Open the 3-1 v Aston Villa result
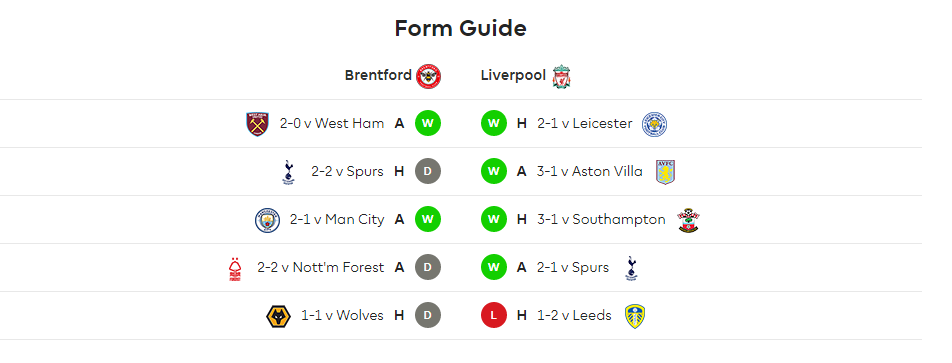The width and height of the screenshot is (952, 363). pos(590,171)
